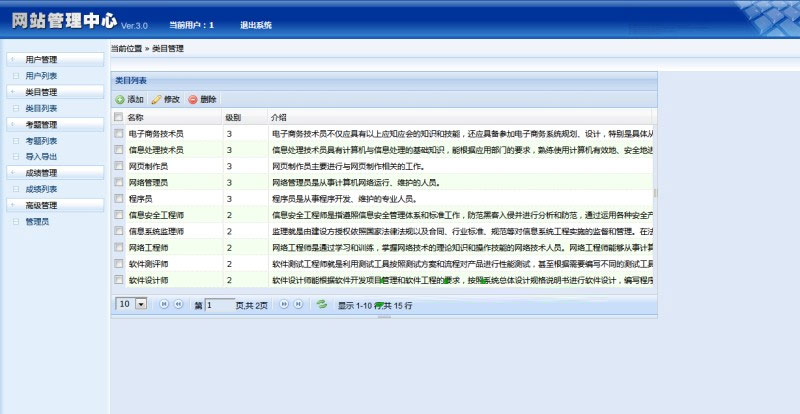
Task: Go to the previous page of results
Action: coord(179,303)
